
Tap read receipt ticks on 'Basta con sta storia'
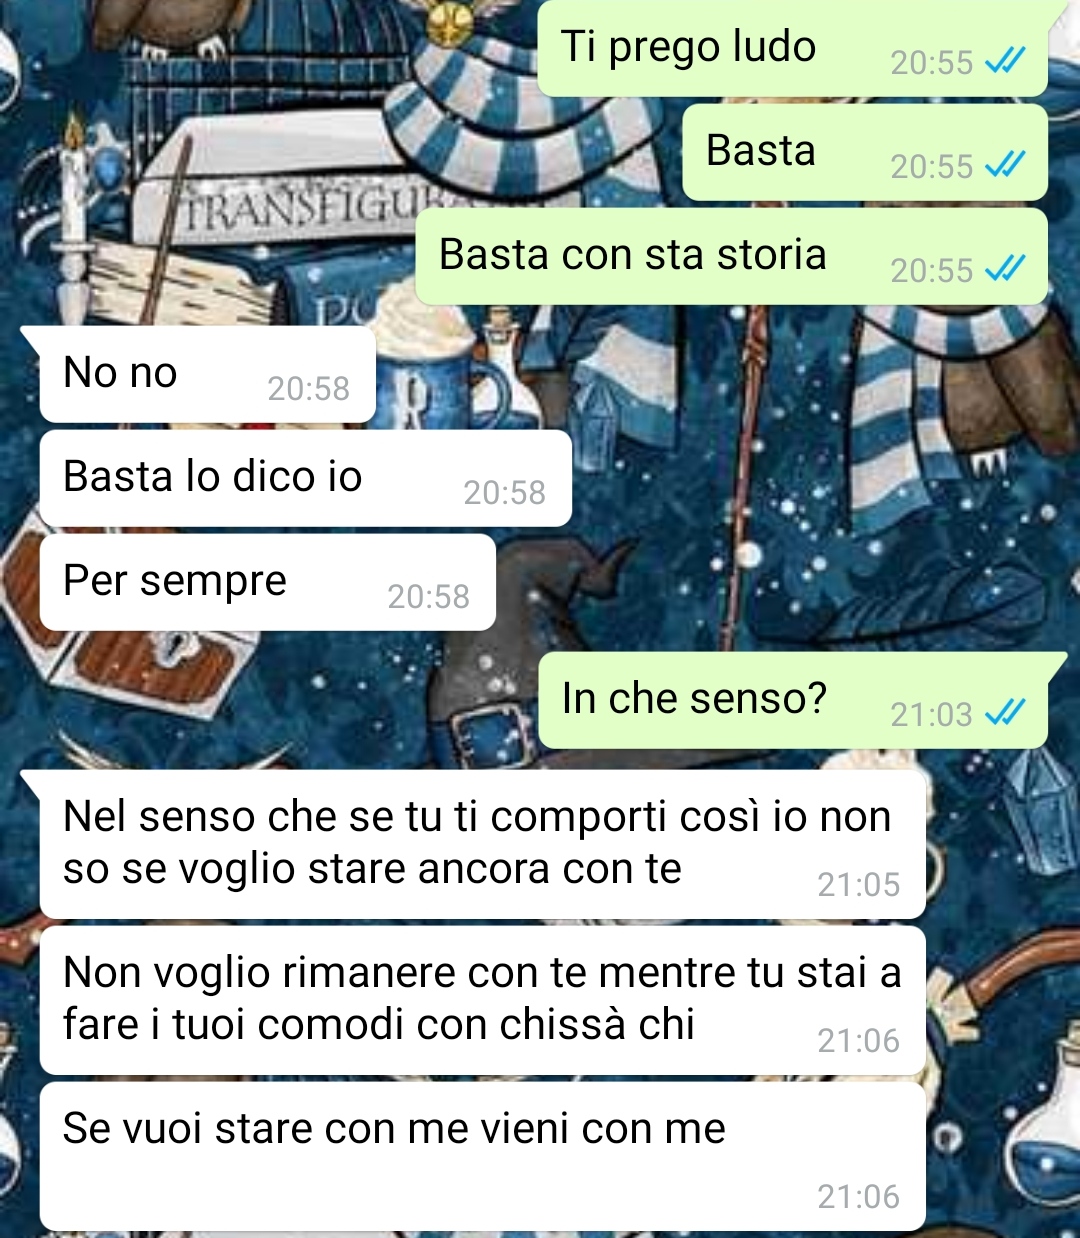1005,270
